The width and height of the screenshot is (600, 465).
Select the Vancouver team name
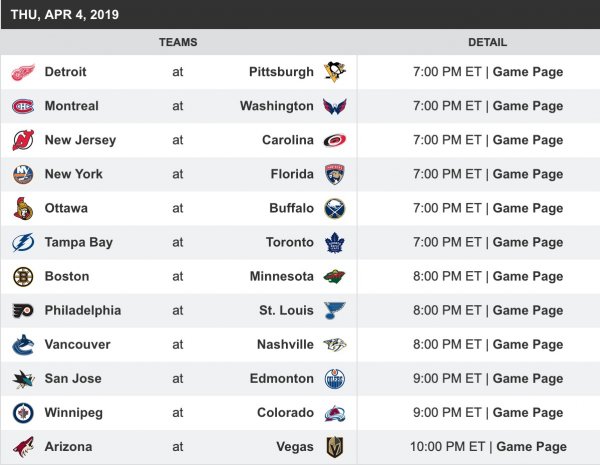pos(77,344)
